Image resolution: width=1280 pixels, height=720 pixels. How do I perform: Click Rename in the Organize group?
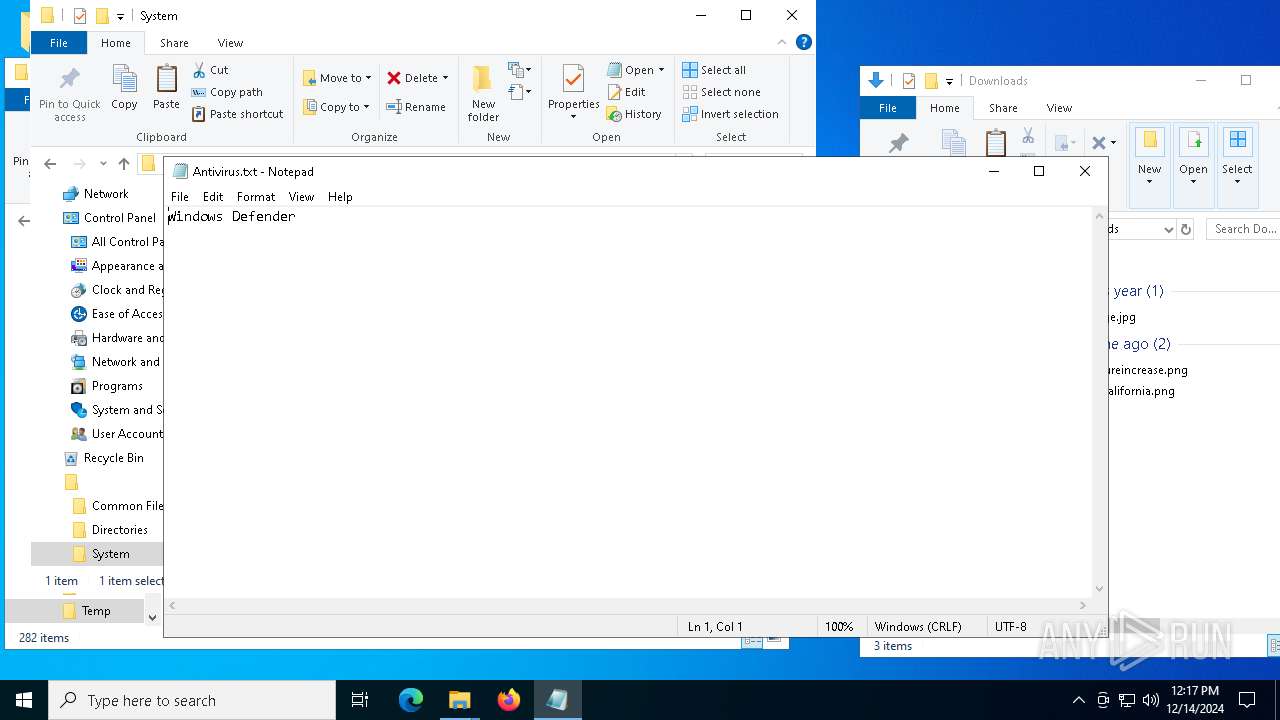click(416, 107)
